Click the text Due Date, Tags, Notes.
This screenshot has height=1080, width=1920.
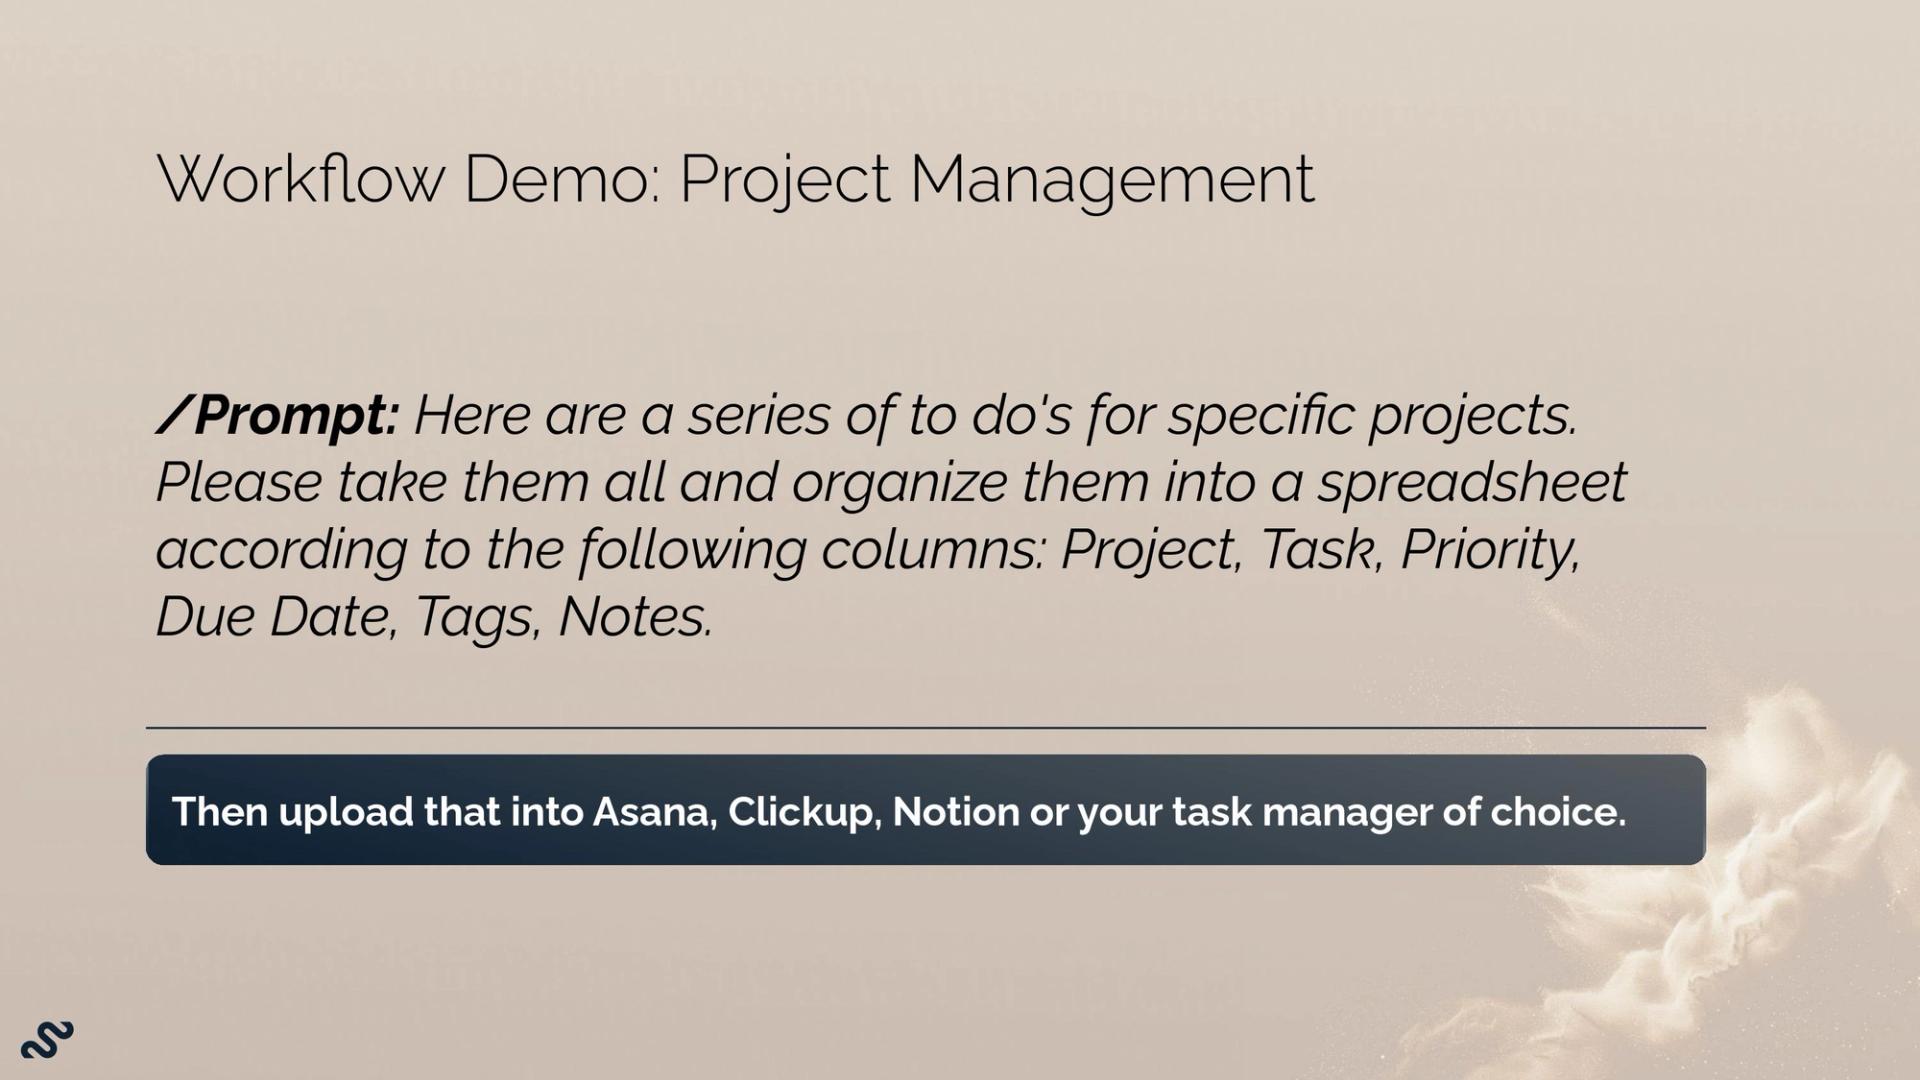pos(435,617)
